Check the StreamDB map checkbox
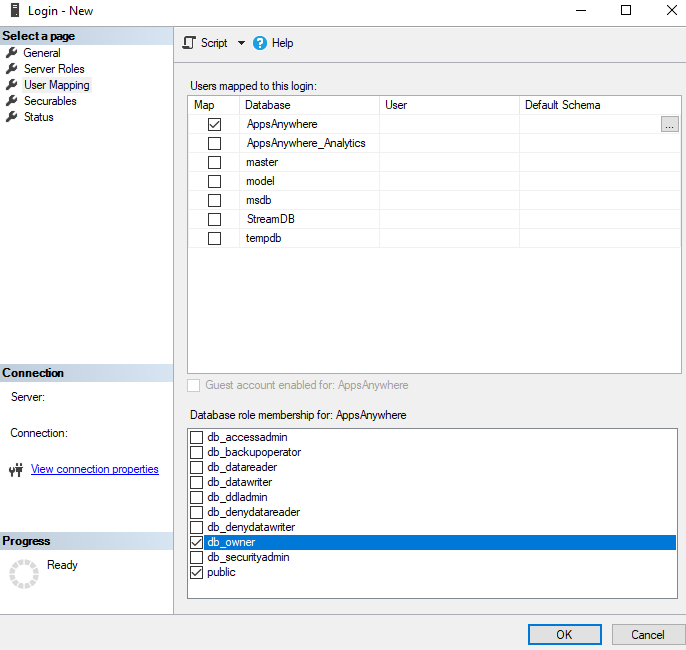The height and width of the screenshot is (650, 686). [214, 219]
